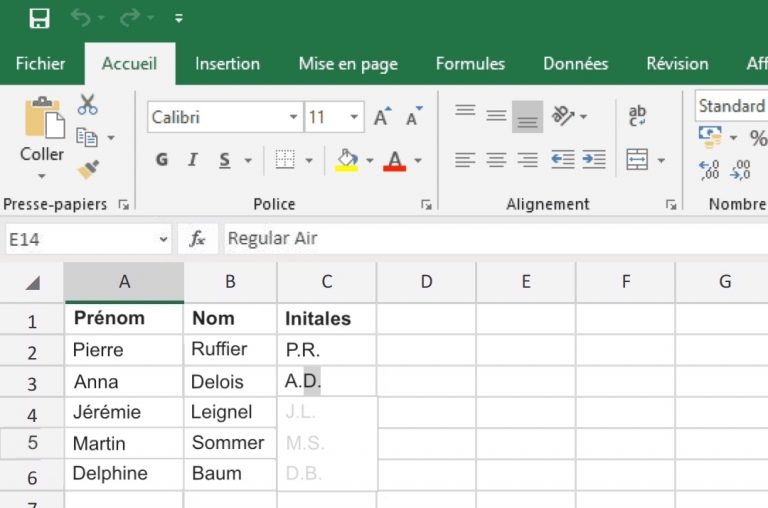Switch to the Insertion ribbon tab
The image size is (768, 508).
(228, 64)
